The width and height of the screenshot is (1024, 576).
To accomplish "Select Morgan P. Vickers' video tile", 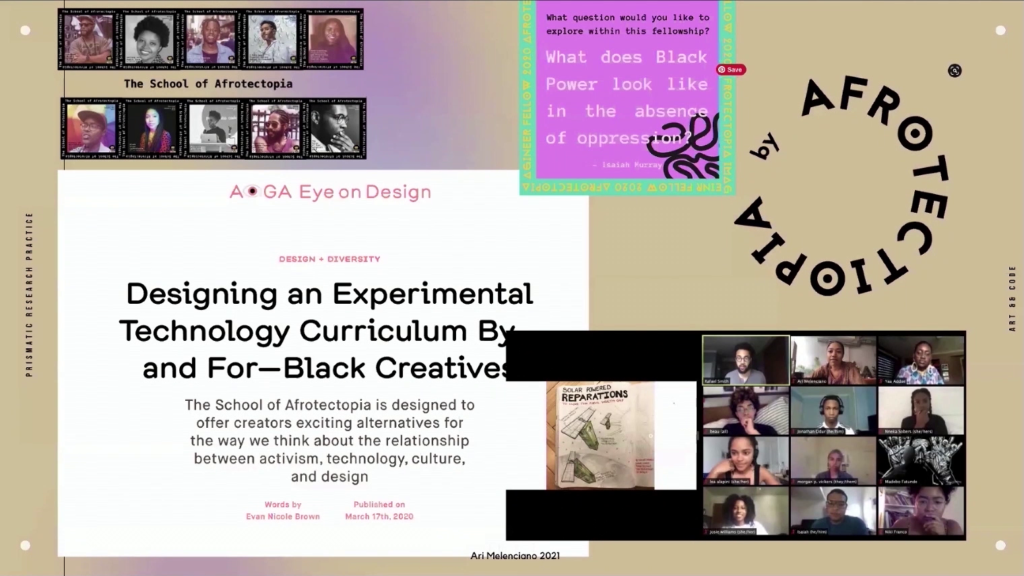I will (x=833, y=461).
